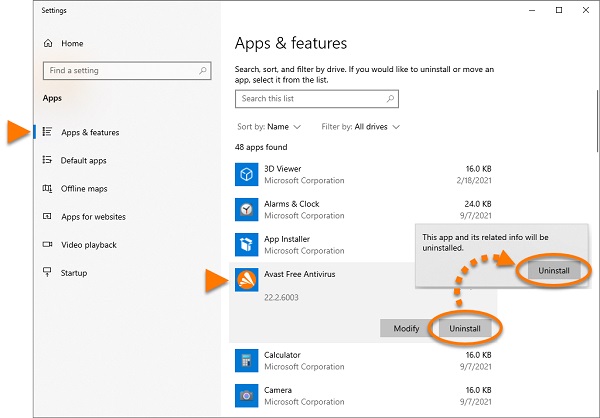Select the Avast Free Antivirus name

(x=300, y=274)
